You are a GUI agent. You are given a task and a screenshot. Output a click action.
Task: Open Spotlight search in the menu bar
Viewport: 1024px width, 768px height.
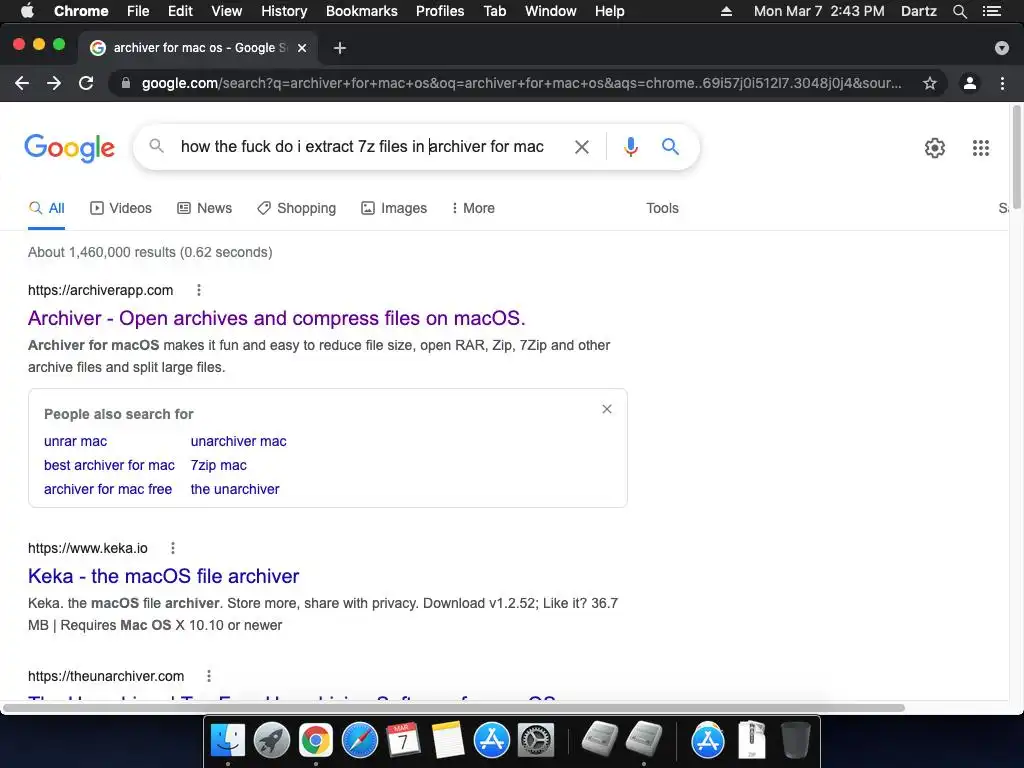[x=959, y=11]
